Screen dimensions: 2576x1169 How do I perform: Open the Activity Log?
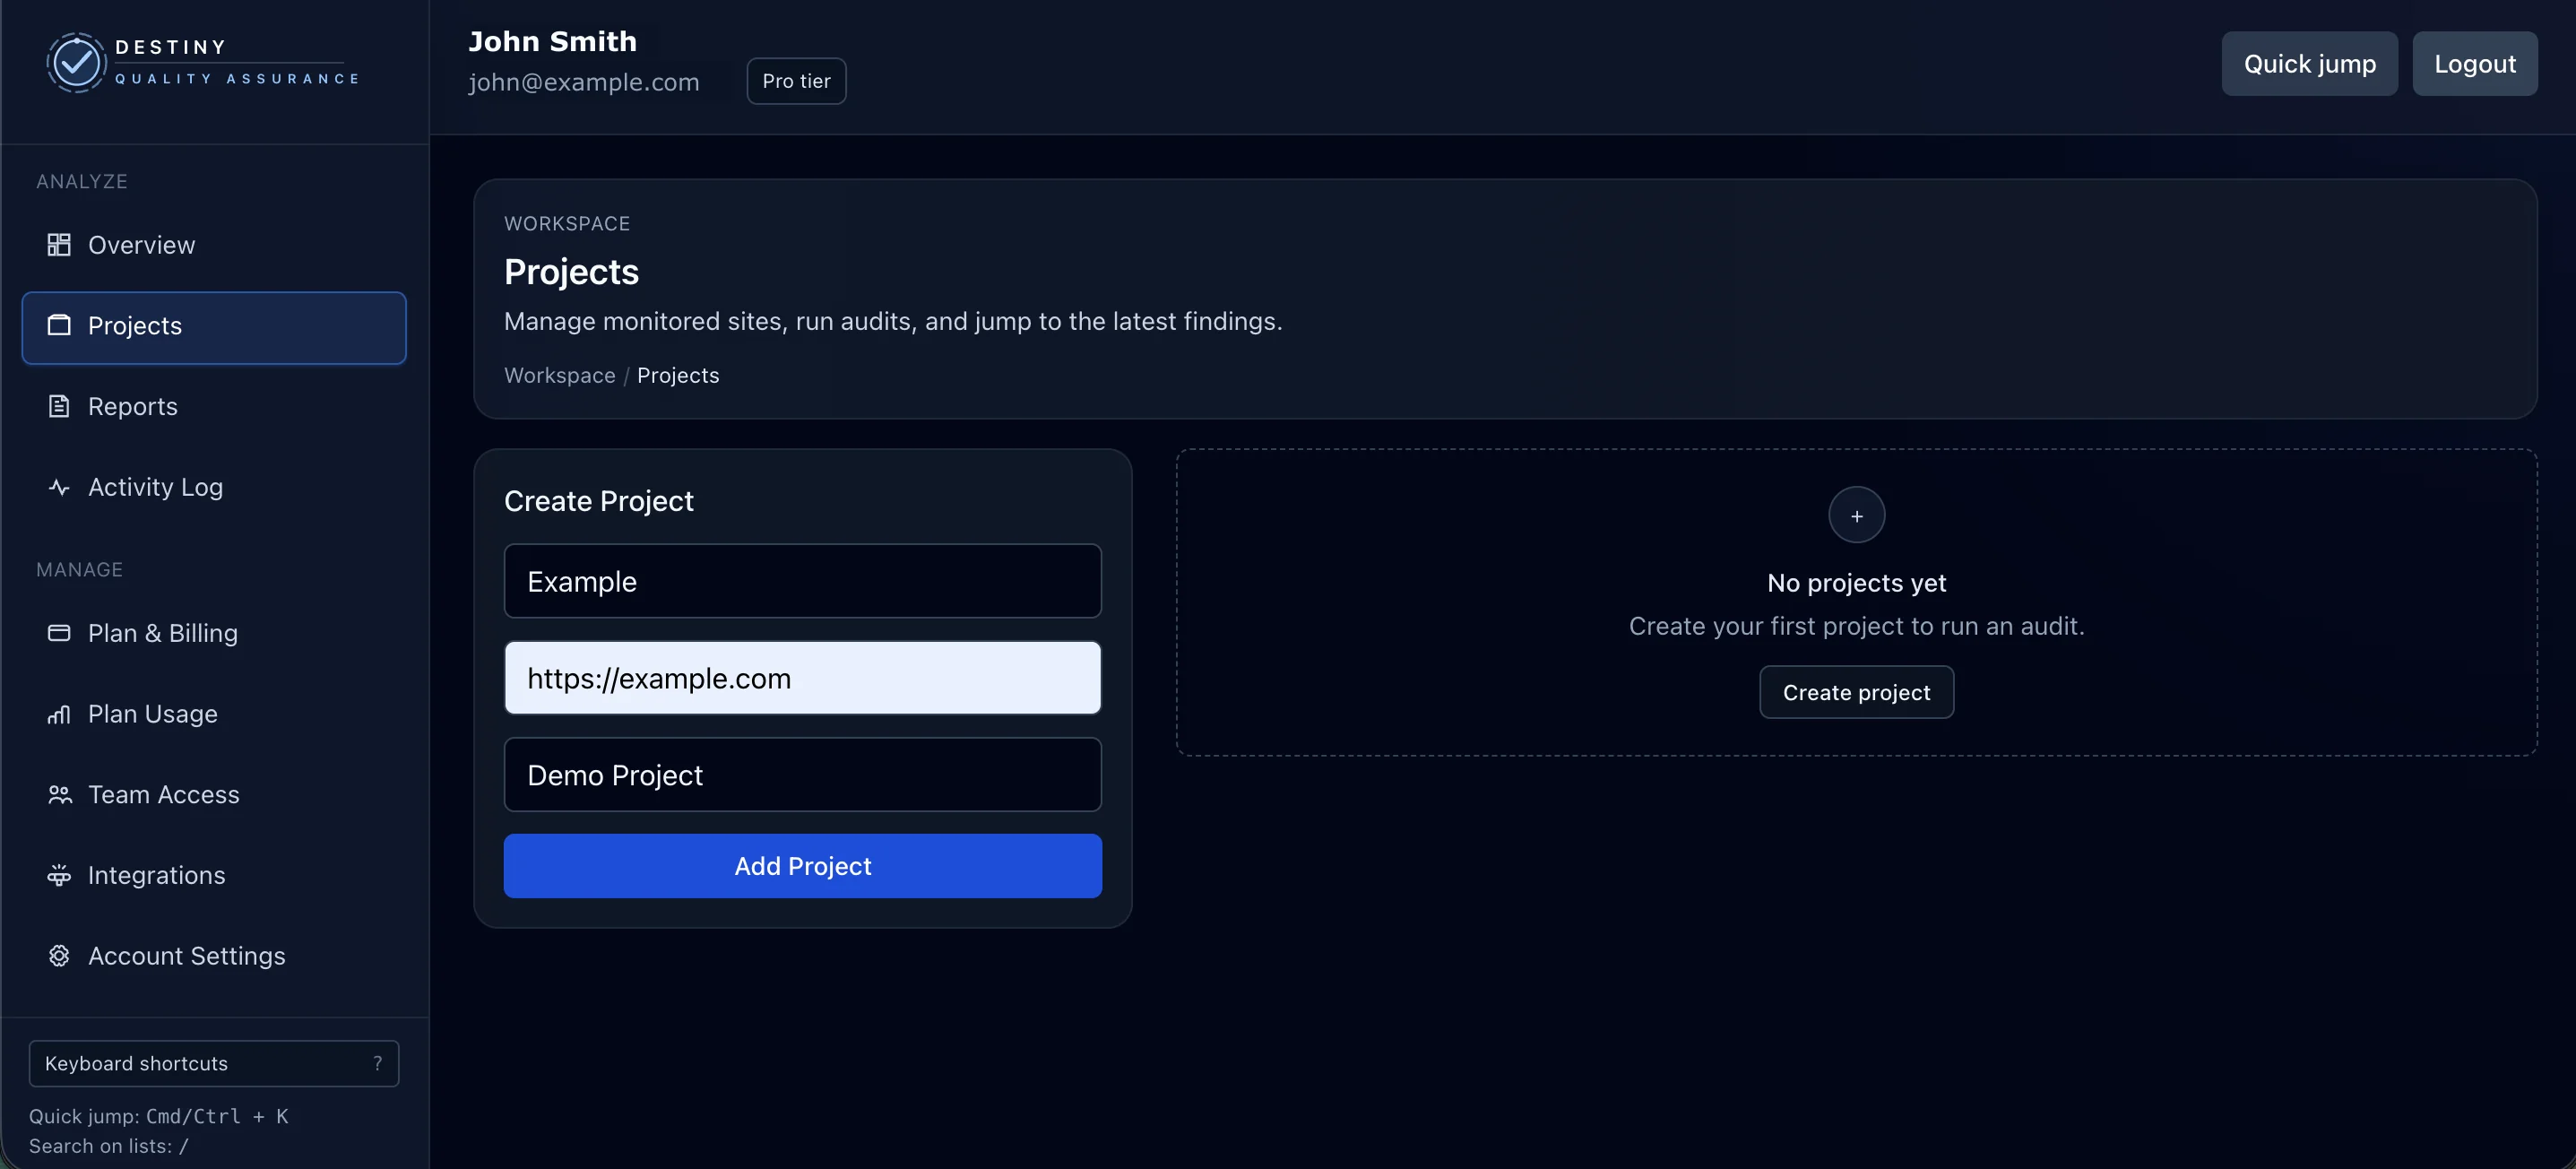pos(214,487)
